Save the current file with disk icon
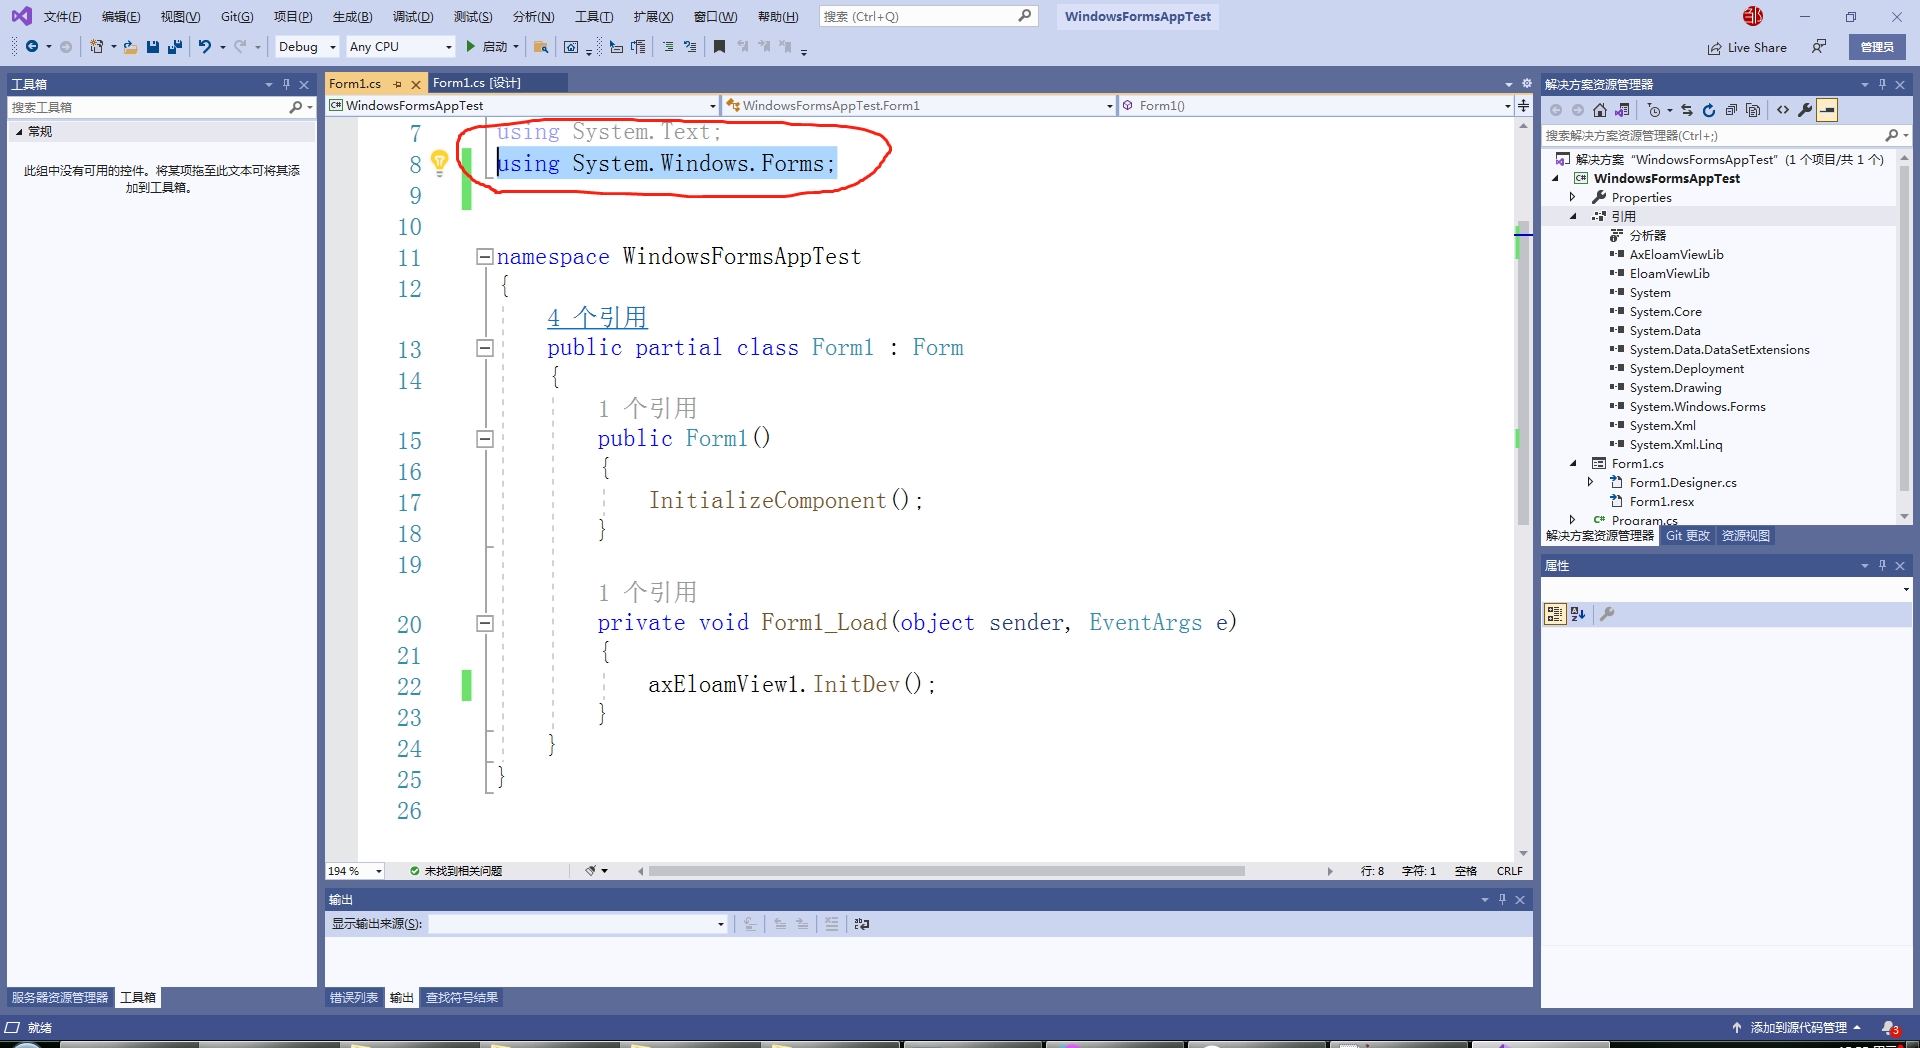 point(153,46)
